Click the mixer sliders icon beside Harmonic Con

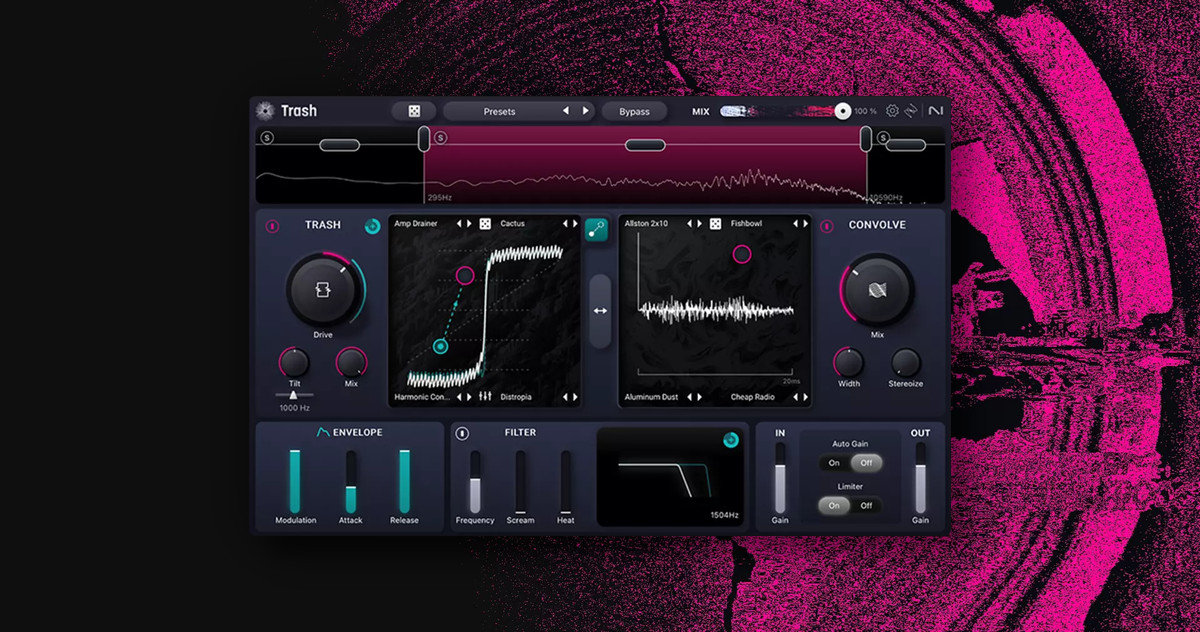[x=485, y=397]
